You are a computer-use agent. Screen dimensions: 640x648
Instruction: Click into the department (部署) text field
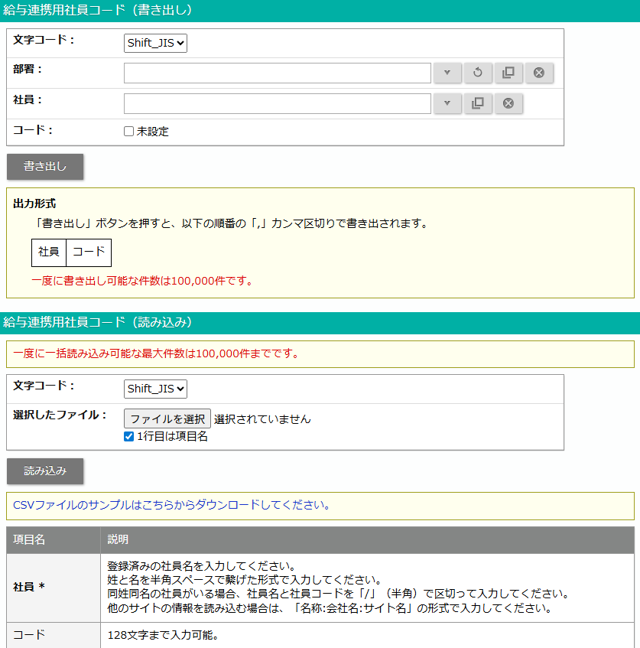pyautogui.click(x=277, y=73)
